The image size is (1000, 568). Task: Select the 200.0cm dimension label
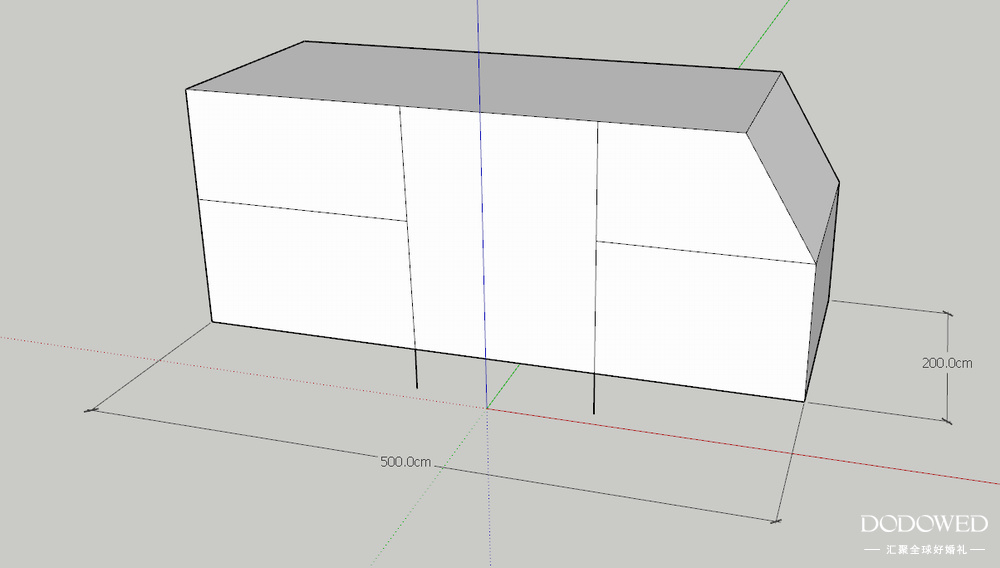(947, 363)
